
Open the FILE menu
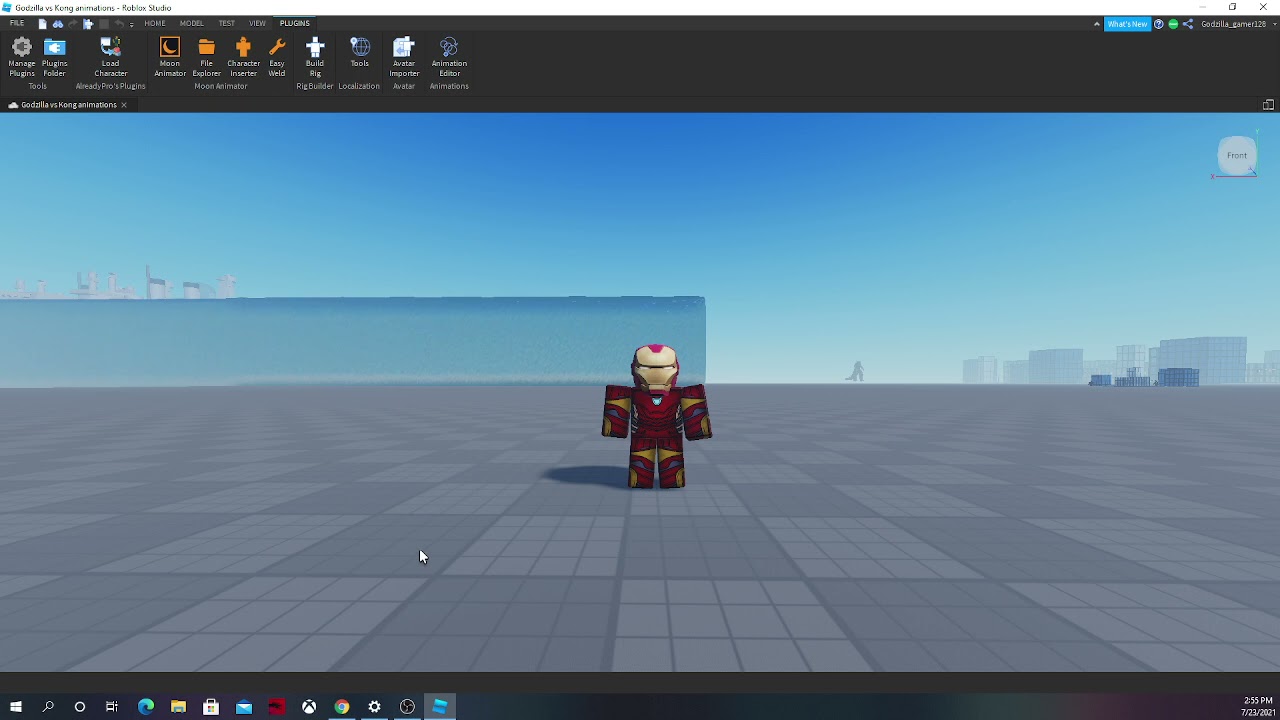[17, 23]
